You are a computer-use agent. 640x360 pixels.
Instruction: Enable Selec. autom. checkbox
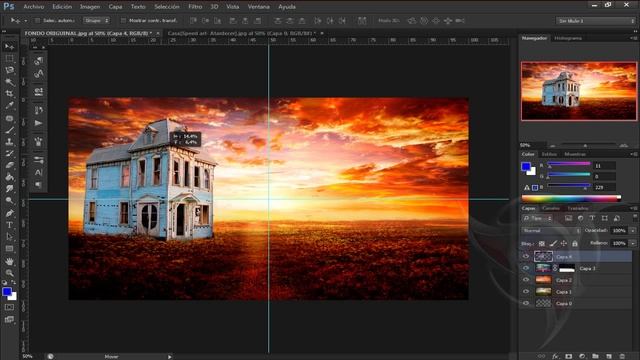tap(37, 20)
